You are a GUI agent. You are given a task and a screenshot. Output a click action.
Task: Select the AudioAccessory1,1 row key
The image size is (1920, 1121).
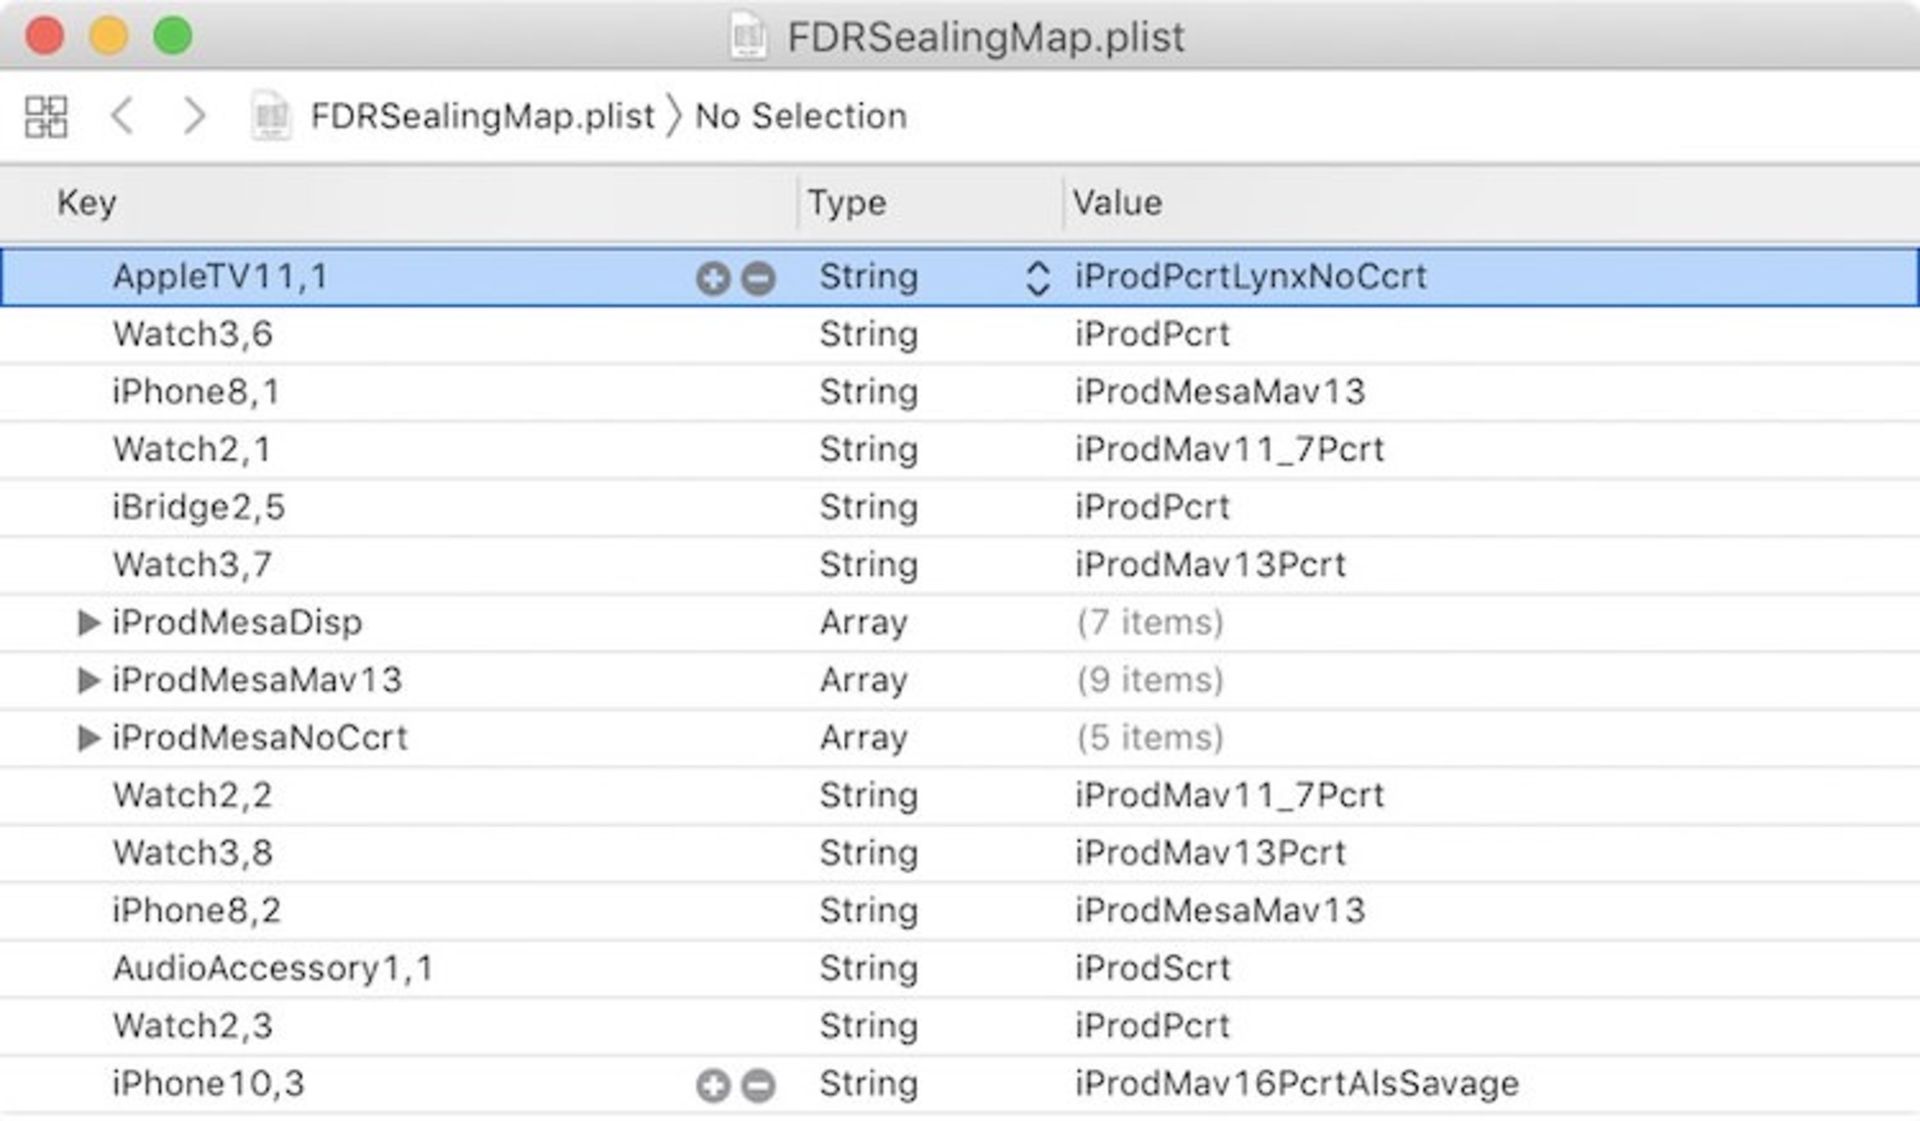[x=272, y=968]
